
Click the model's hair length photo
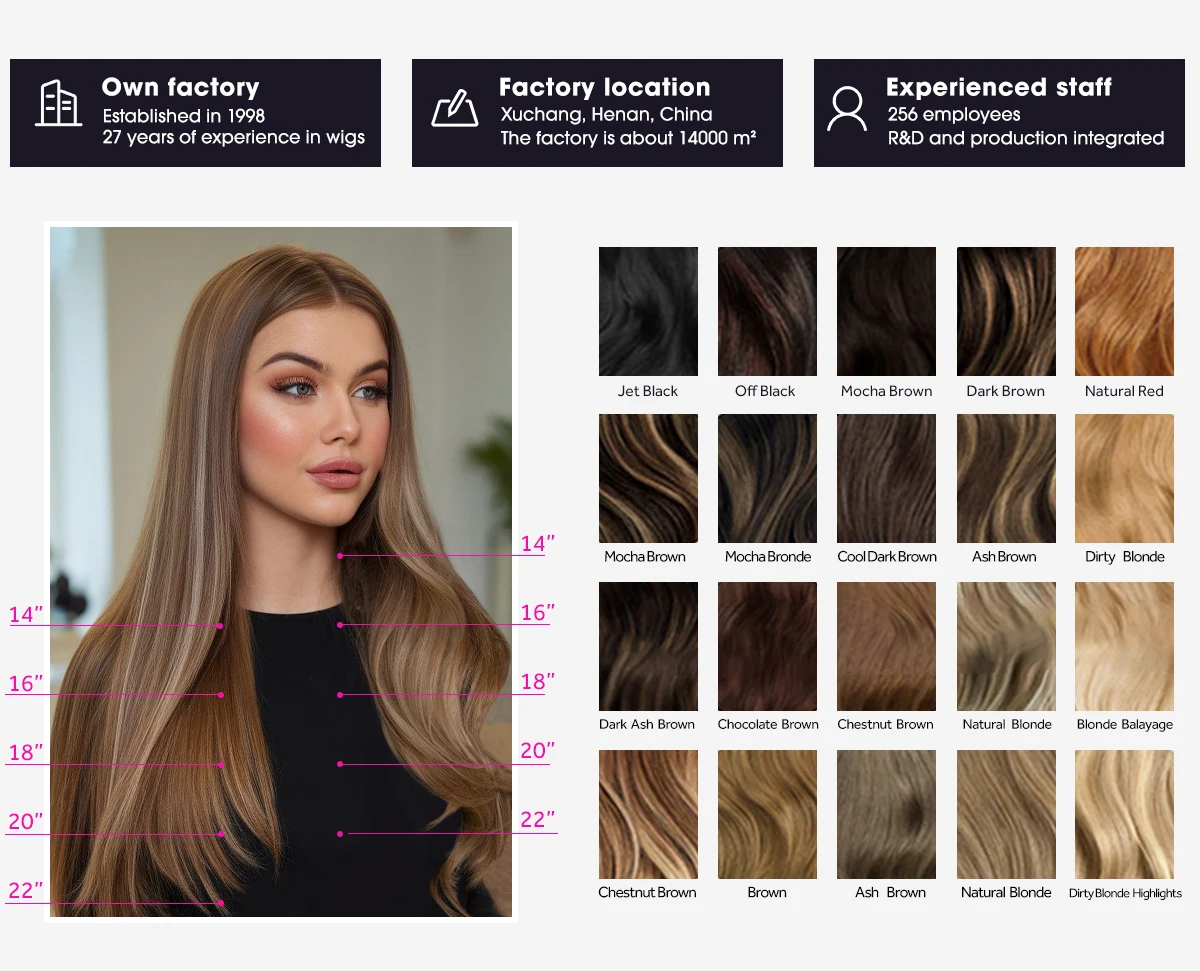pyautogui.click(x=281, y=571)
